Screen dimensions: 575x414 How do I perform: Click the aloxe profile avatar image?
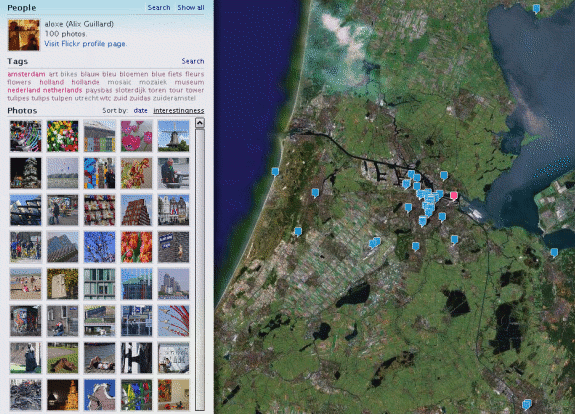(x=24, y=35)
